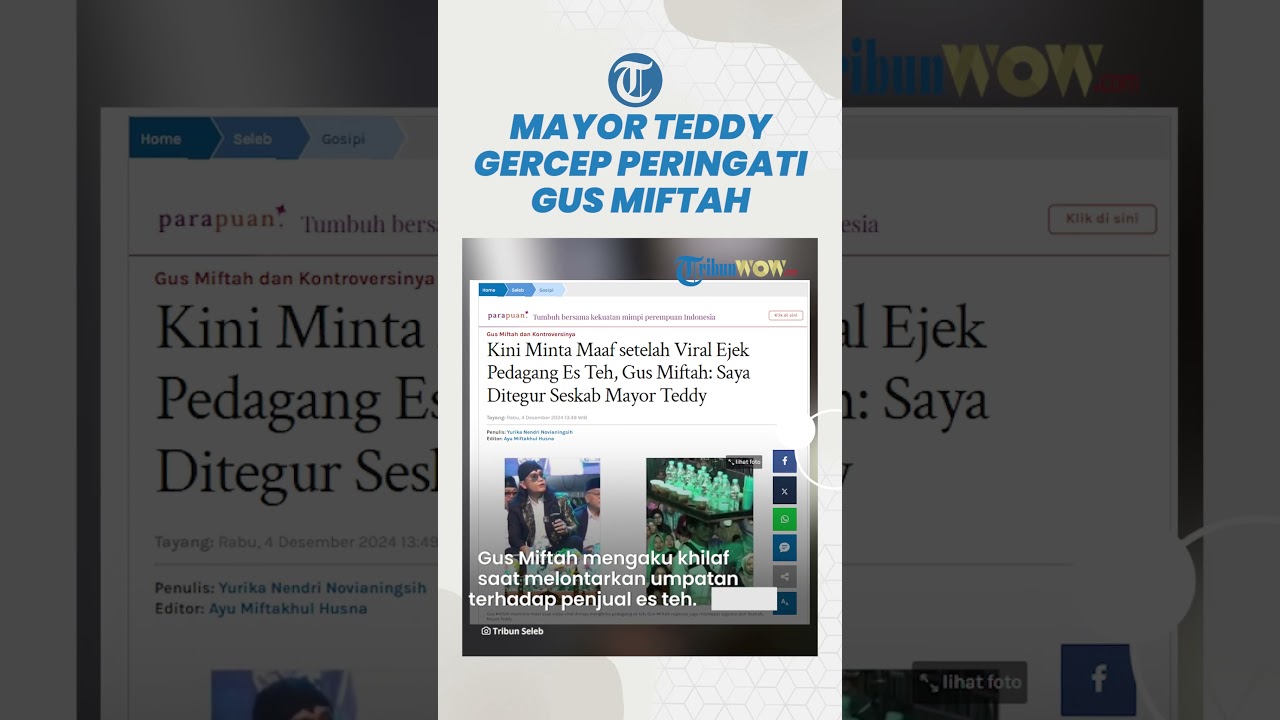Click the 'Gus Miftah mengaku khilaf' subtitle caption
The width and height of the screenshot is (1280, 720).
604,578
